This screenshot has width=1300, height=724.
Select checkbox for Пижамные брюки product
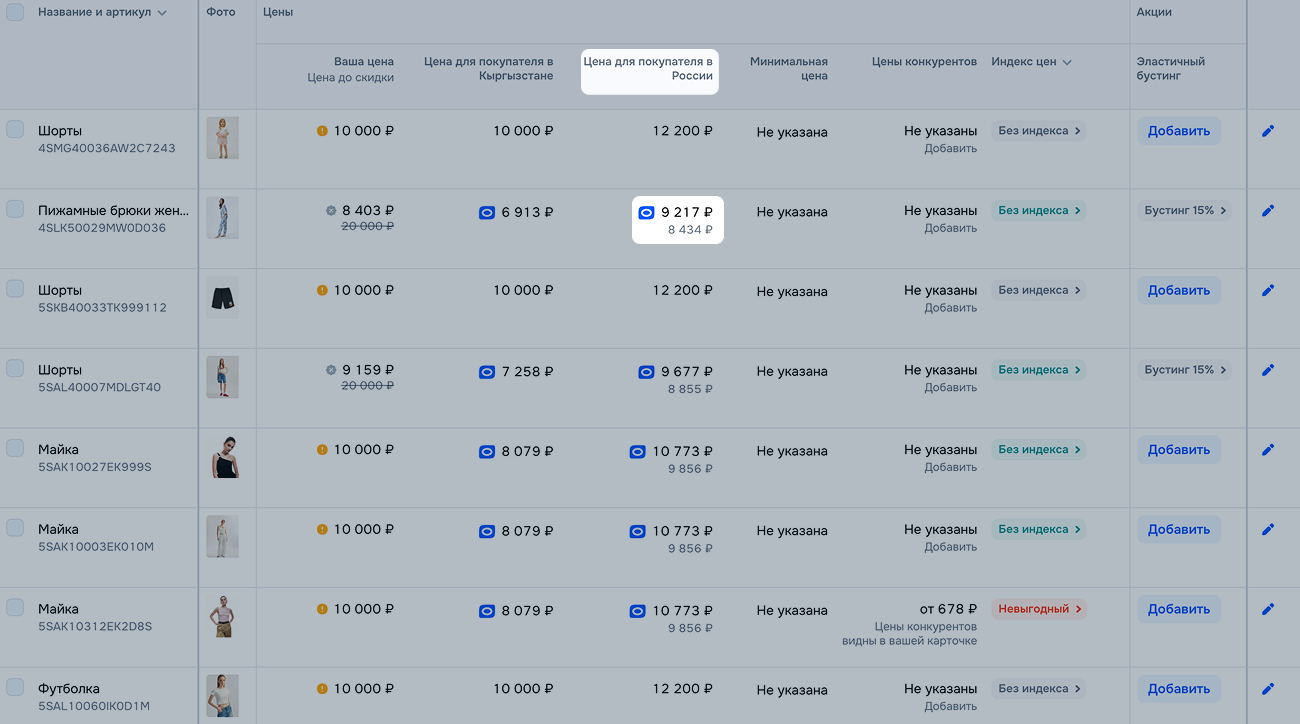(15, 209)
